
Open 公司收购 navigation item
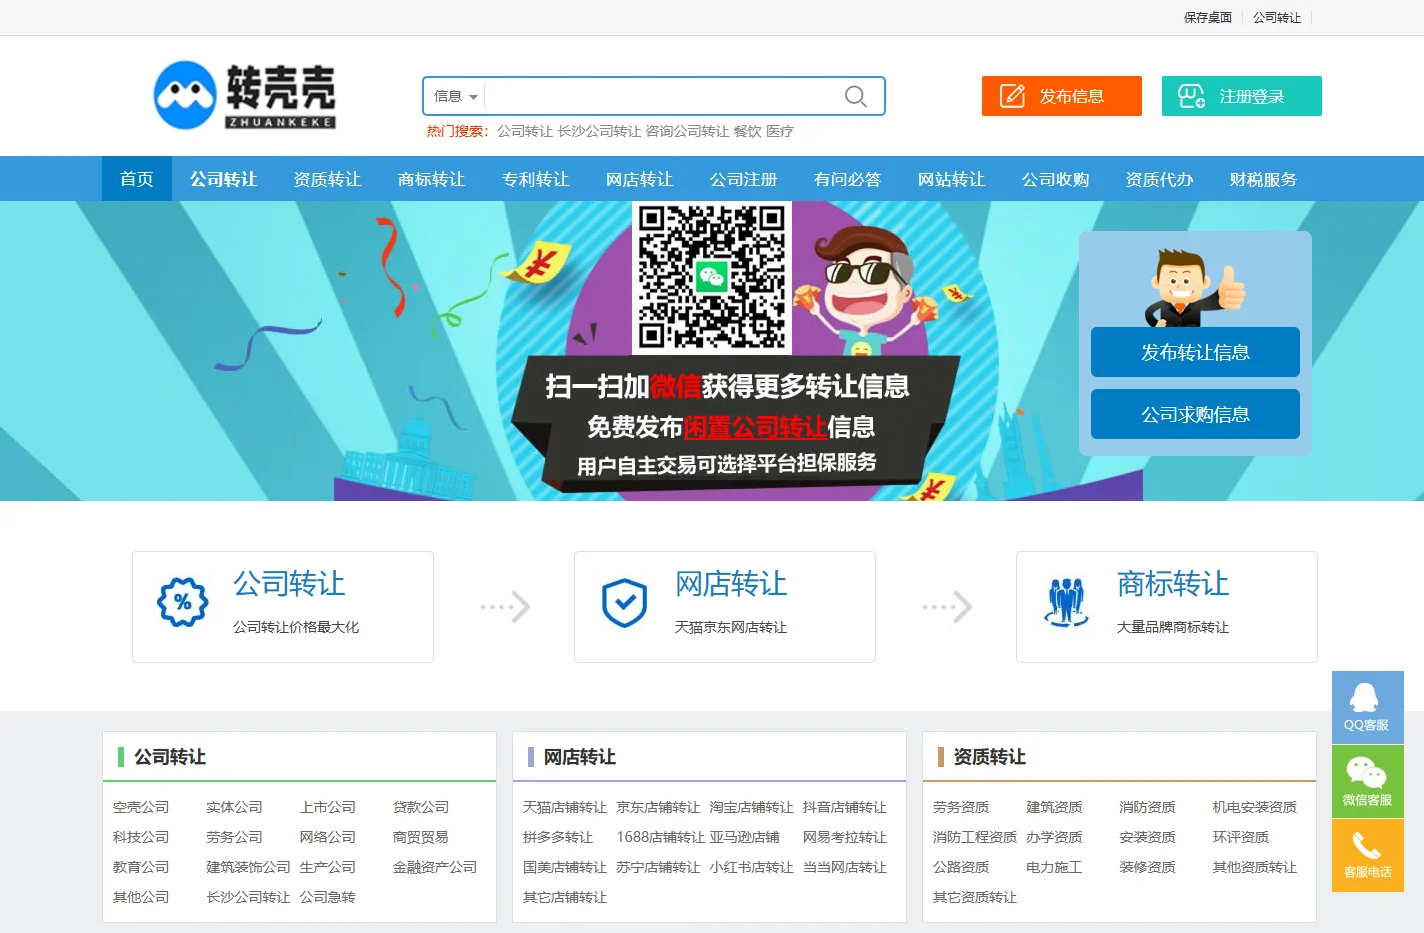click(1056, 179)
